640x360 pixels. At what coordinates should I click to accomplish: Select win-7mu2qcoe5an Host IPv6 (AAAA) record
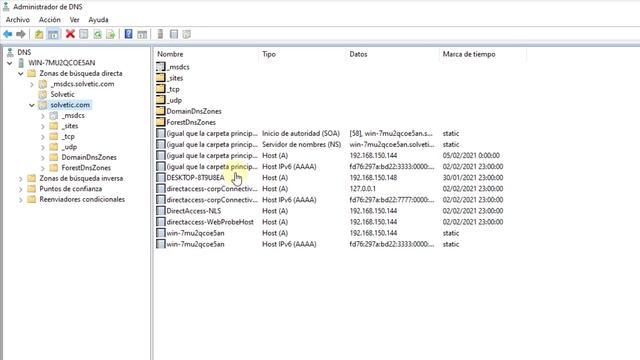(330, 244)
